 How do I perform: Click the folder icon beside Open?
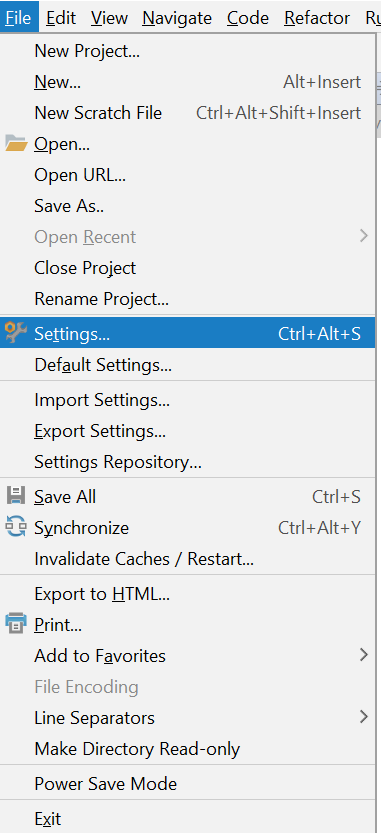(x=16, y=144)
